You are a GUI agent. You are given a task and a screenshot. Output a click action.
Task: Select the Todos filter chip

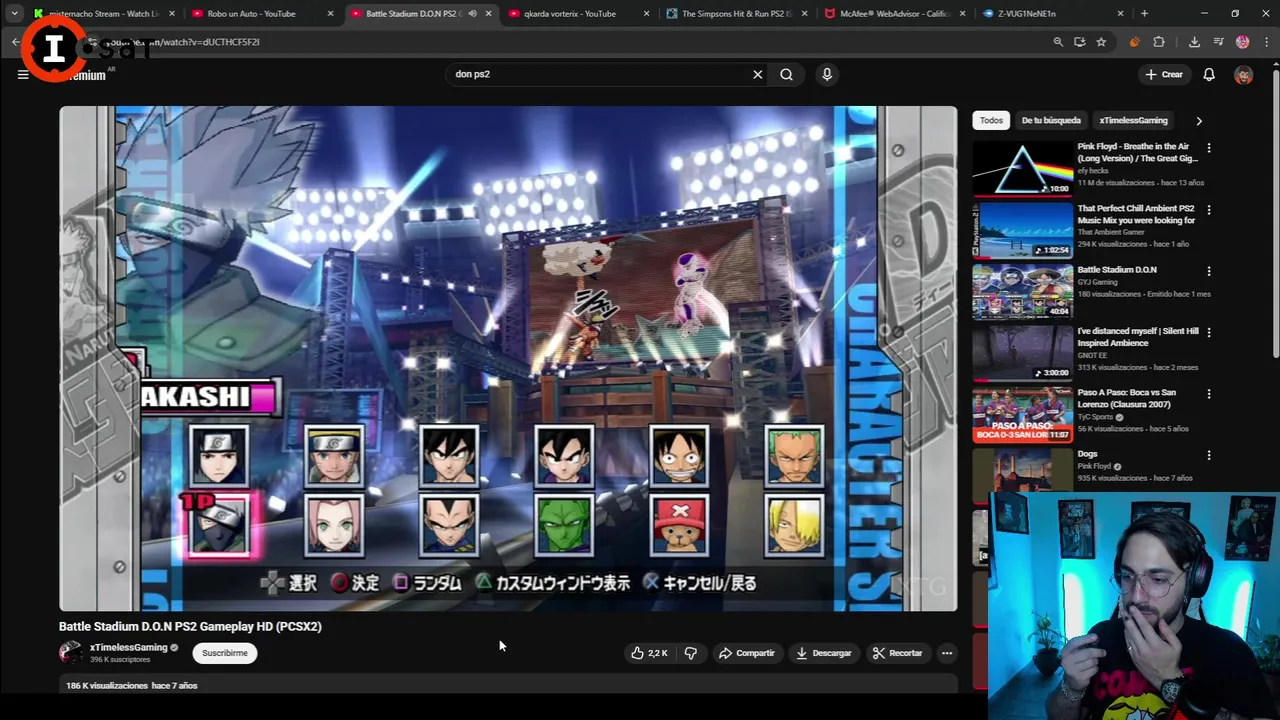pos(991,120)
